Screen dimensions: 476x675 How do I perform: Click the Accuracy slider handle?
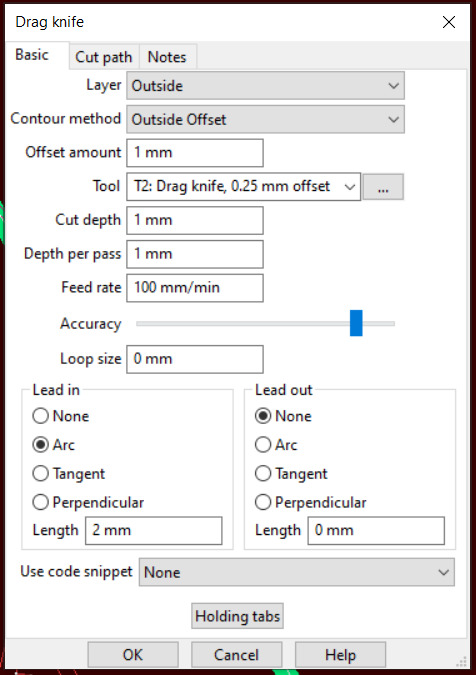356,323
